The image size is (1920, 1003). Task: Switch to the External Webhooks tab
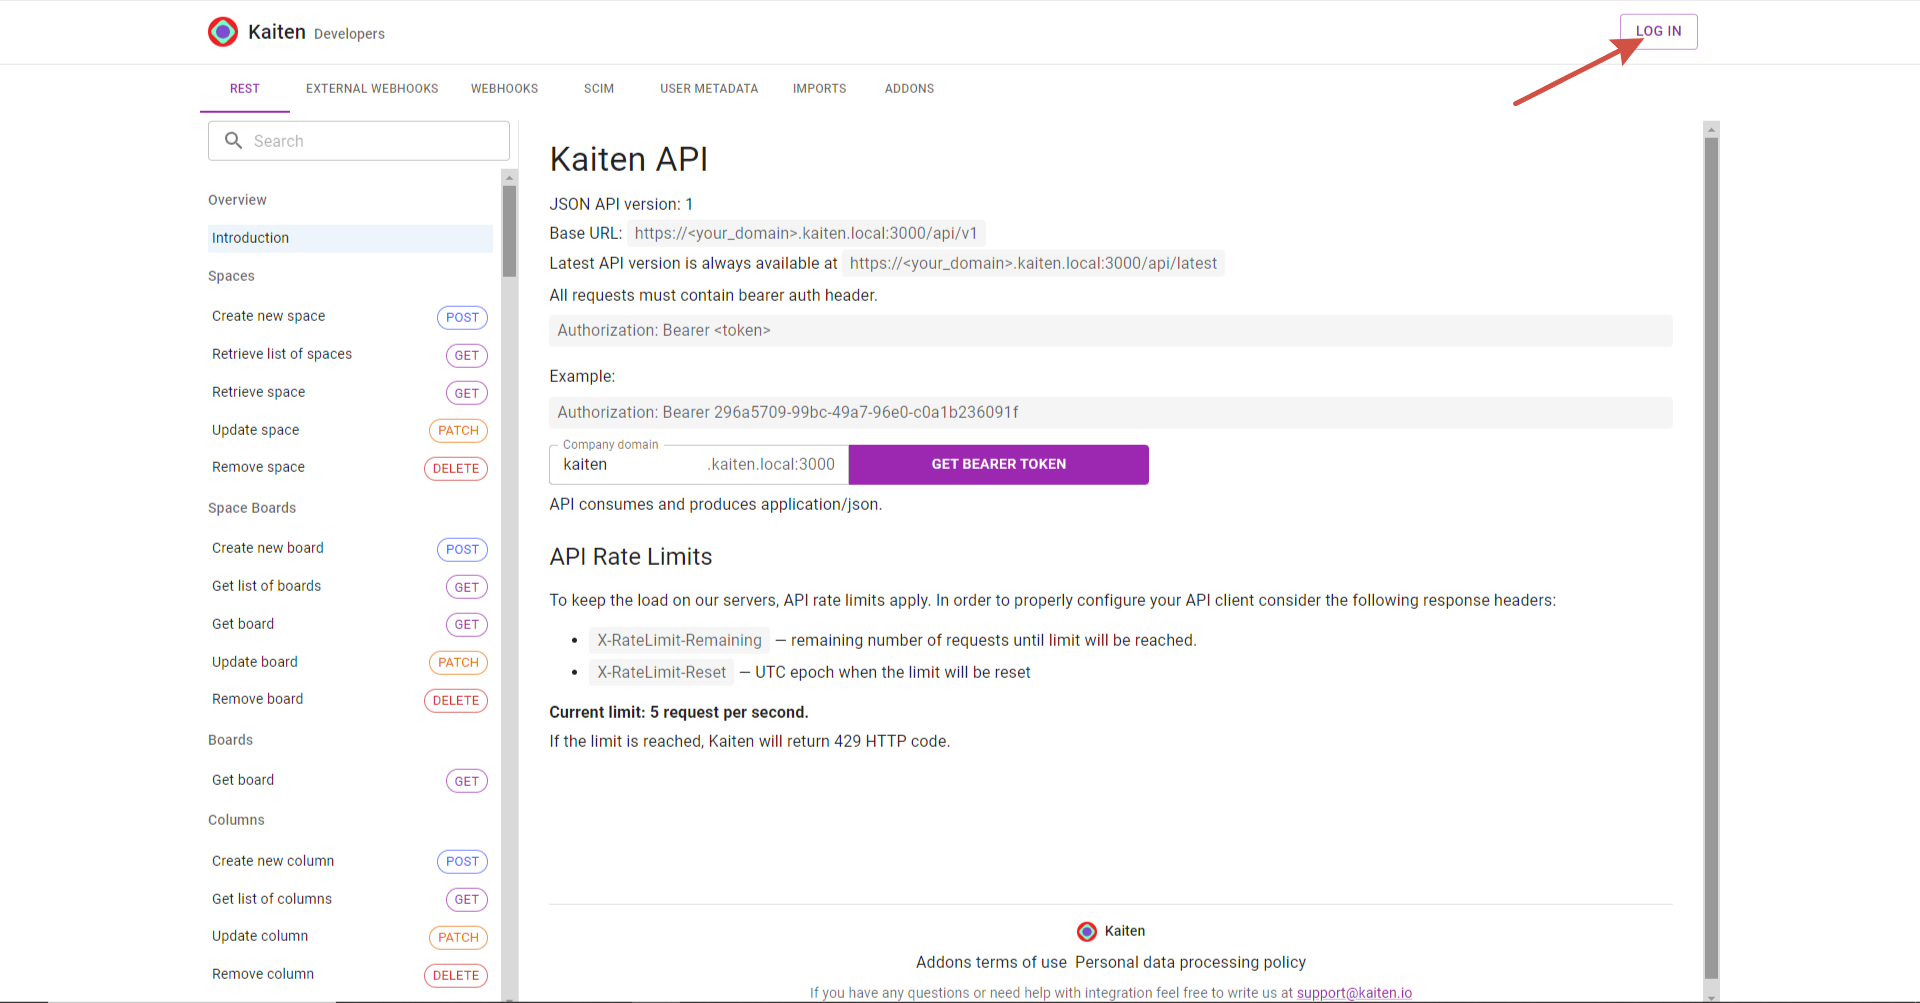372,89
